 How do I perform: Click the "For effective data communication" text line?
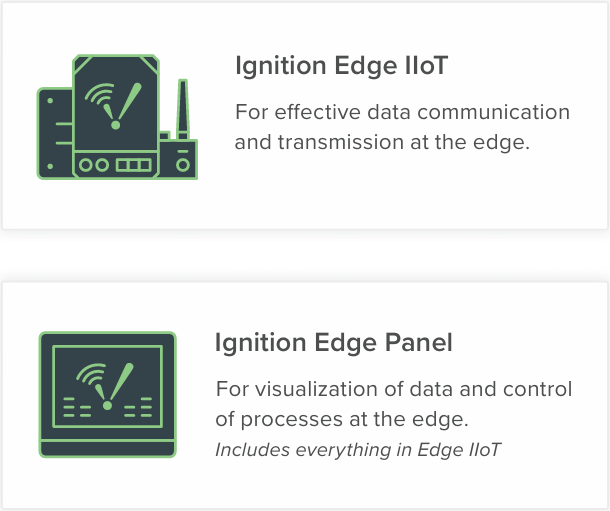(403, 112)
